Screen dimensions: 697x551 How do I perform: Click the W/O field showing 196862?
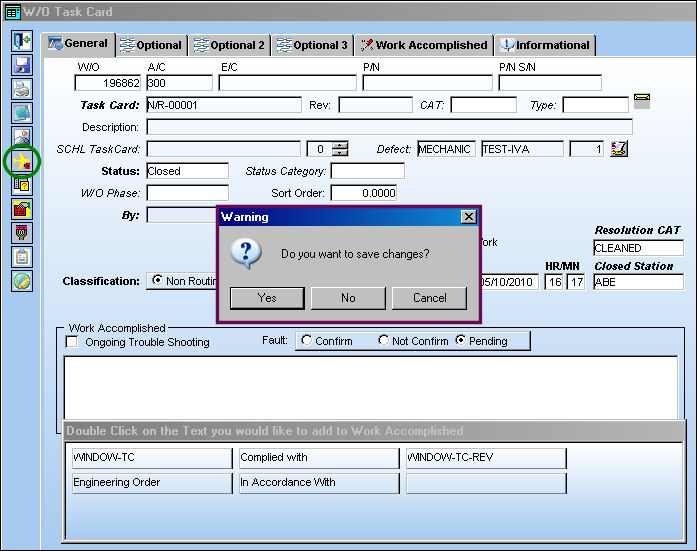click(108, 83)
